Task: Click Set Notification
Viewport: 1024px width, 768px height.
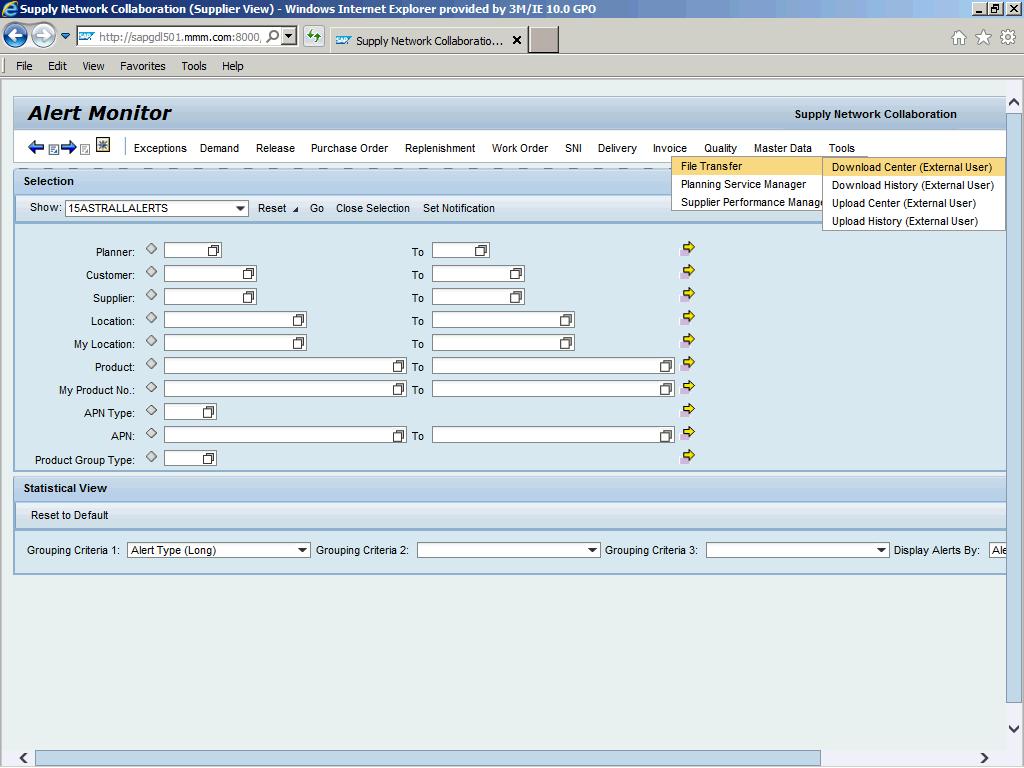Action: pyautogui.click(x=459, y=208)
